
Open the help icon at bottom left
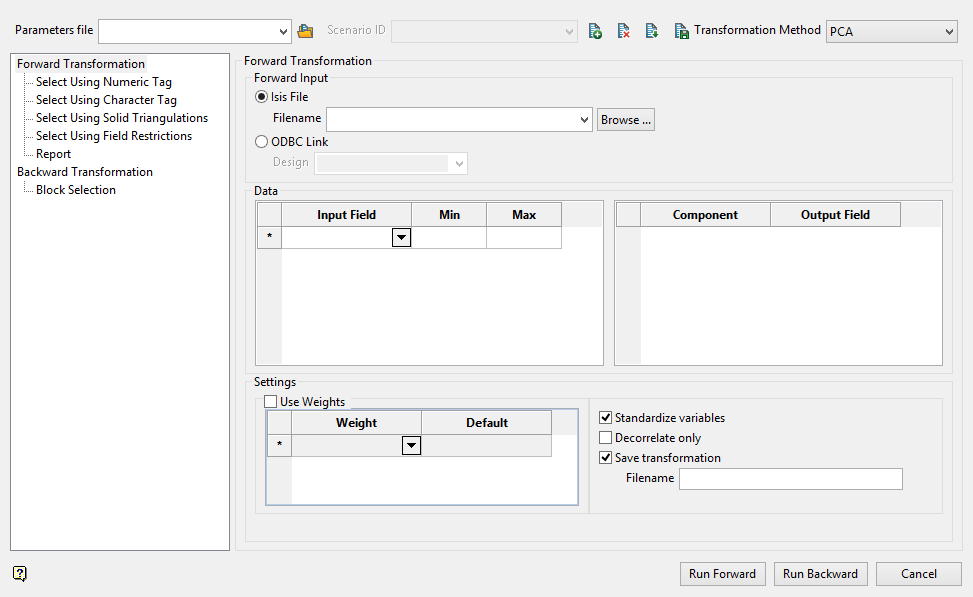(x=20, y=573)
